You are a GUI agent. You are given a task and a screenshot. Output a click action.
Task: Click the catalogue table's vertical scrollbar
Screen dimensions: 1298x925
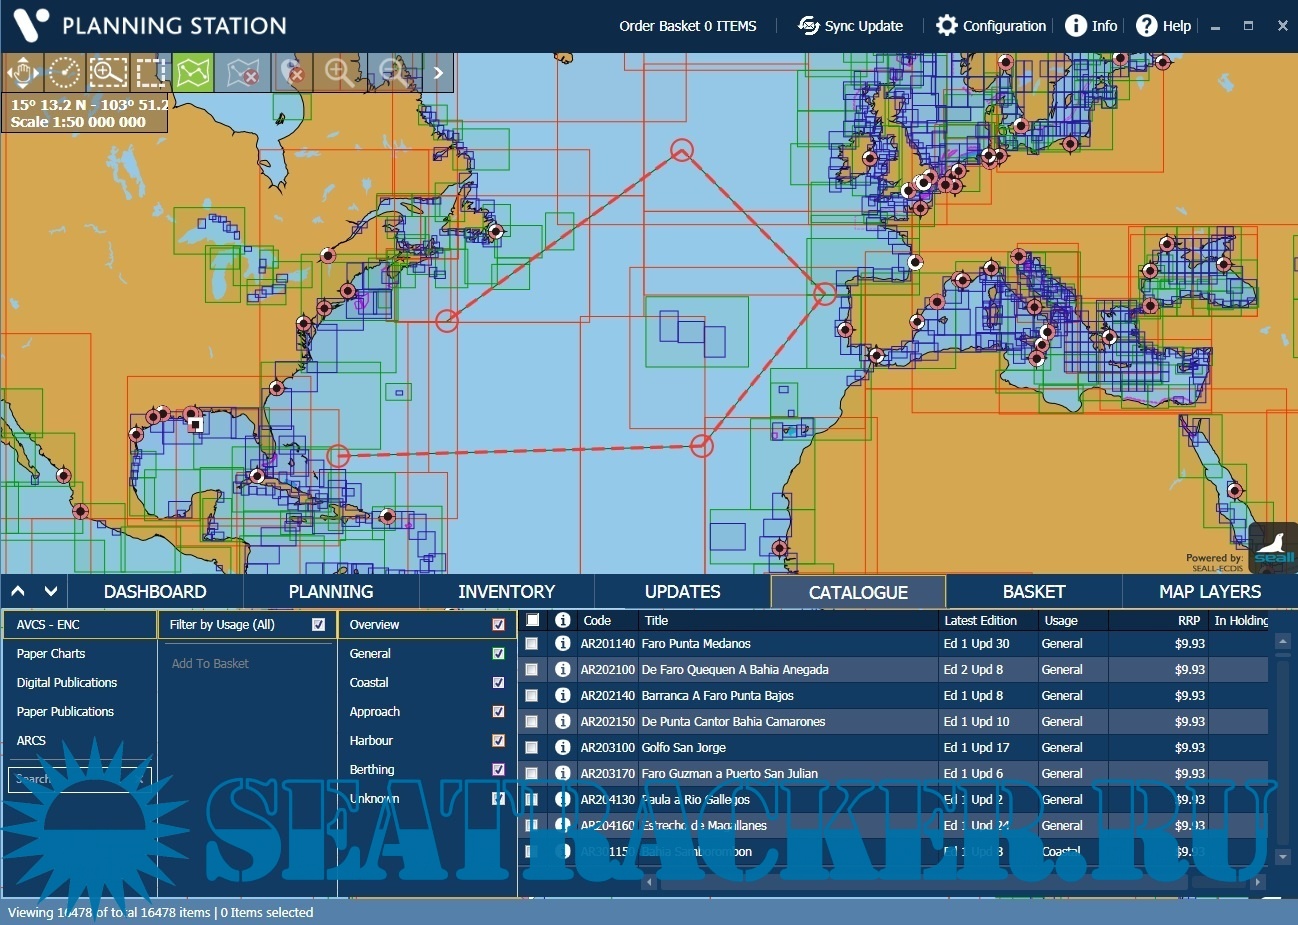point(1283,750)
